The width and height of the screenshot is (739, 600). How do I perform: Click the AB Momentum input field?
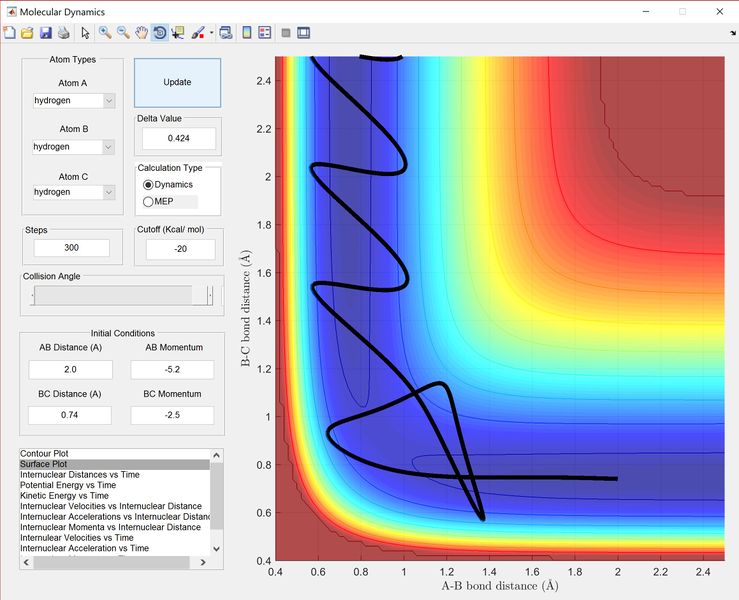[172, 370]
